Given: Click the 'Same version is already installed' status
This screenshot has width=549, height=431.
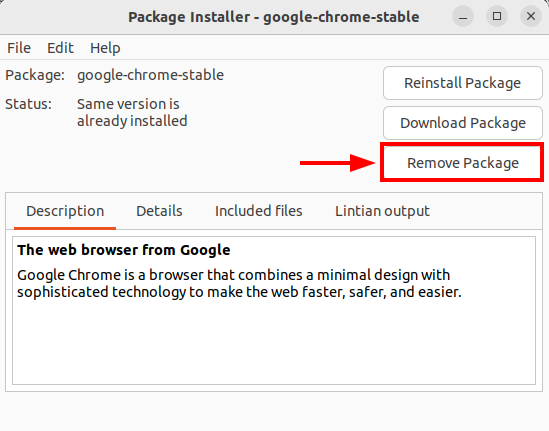Looking at the screenshot, I should pyautogui.click(x=132, y=112).
